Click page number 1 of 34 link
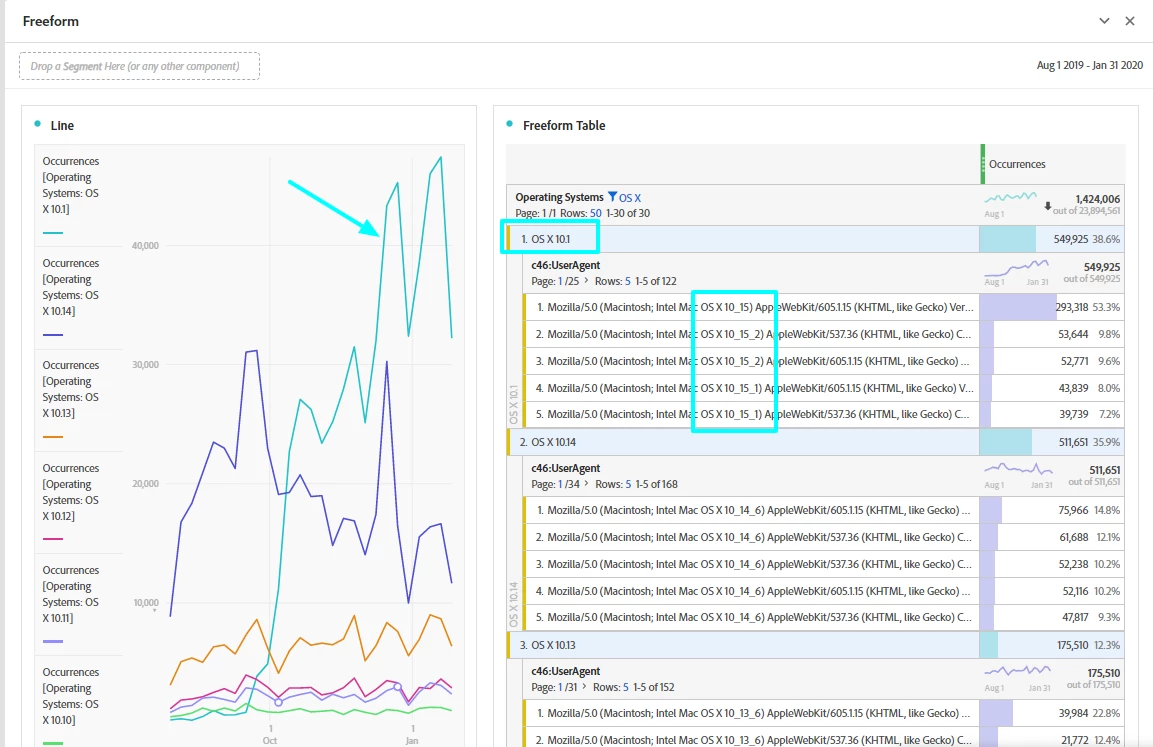Viewport: 1153px width, 747px height. pos(560,484)
